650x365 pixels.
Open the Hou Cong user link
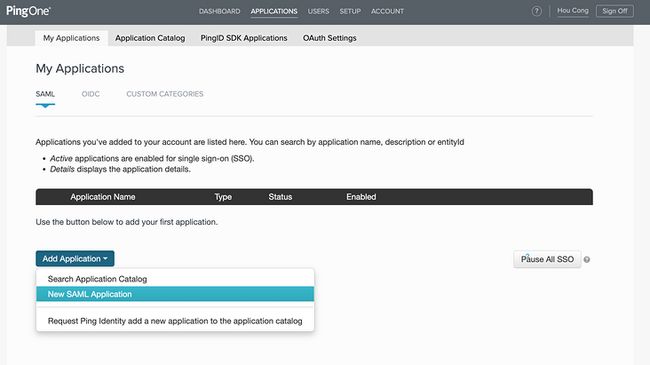tap(572, 11)
